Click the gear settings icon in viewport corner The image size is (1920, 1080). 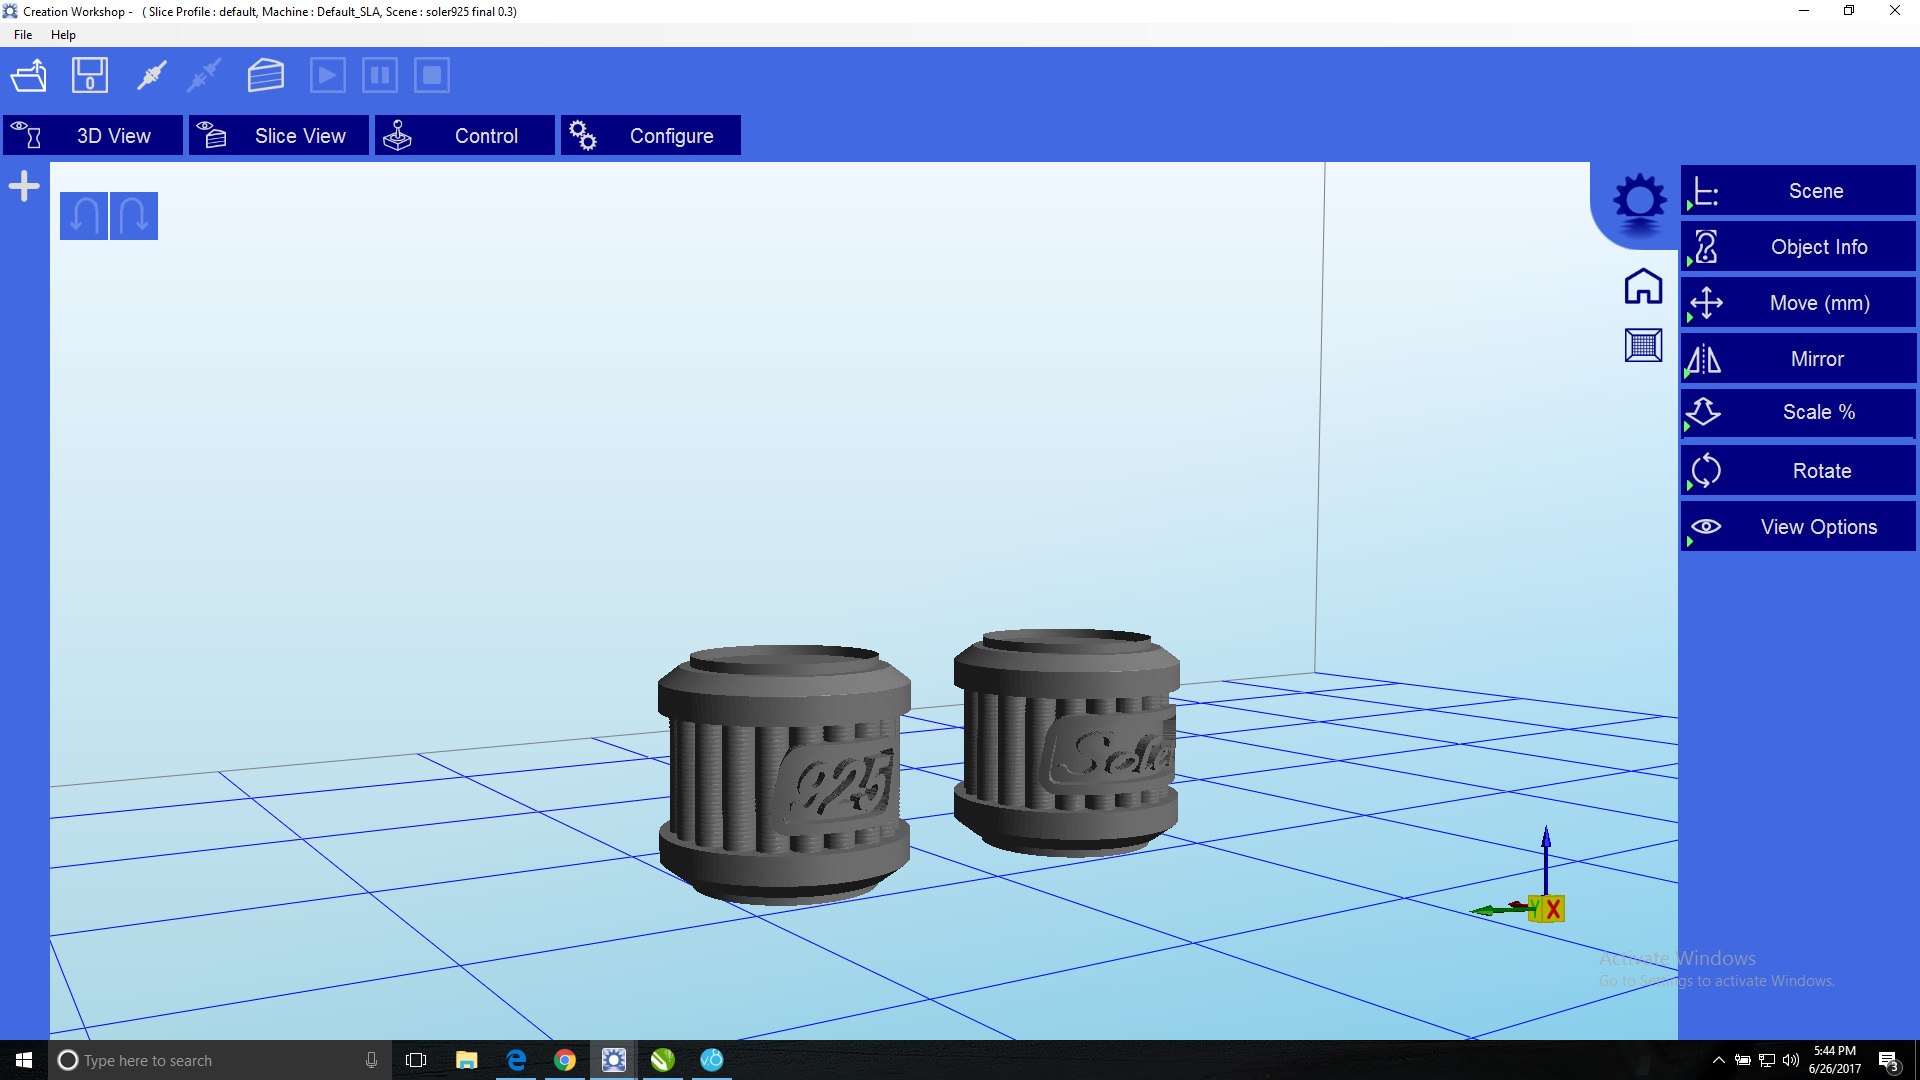tap(1640, 201)
